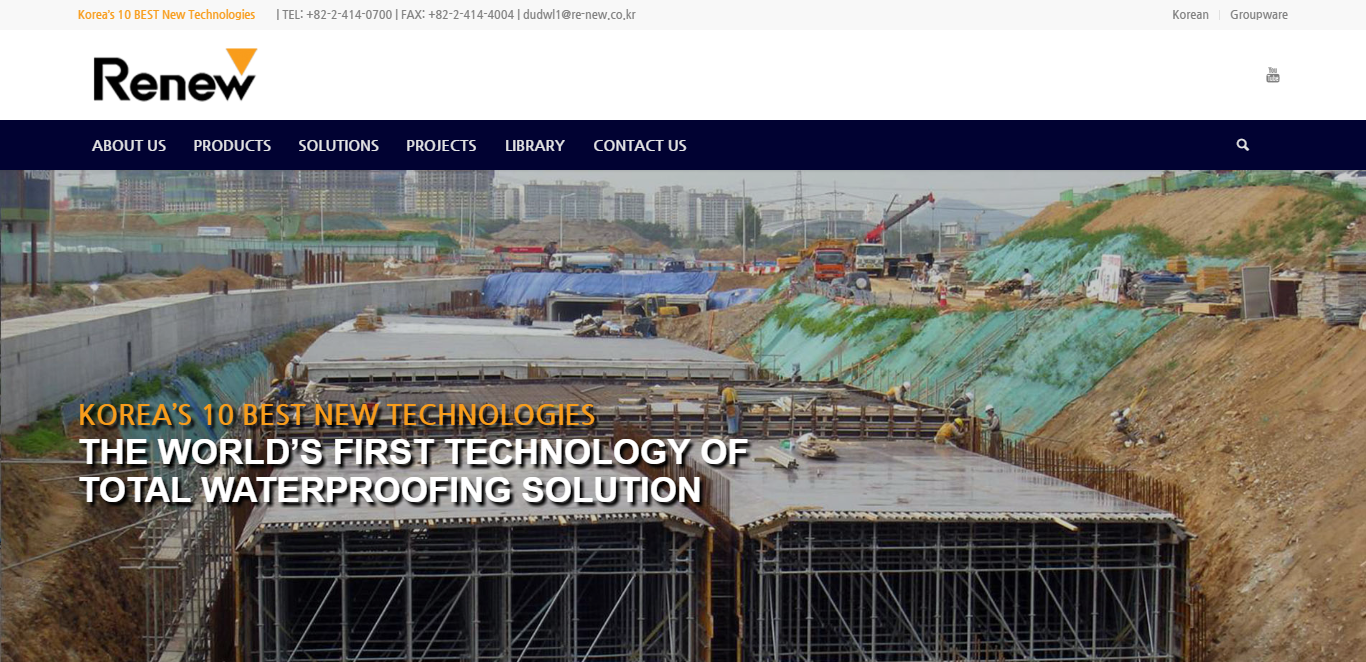Click the blue tarp in banner photo
Image resolution: width=1366 pixels, height=662 pixels.
tap(600, 287)
